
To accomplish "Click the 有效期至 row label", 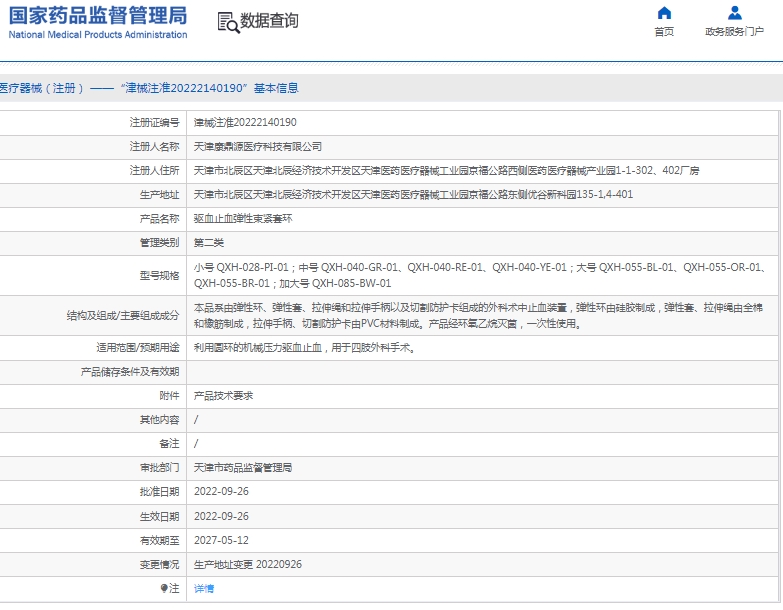I will (x=159, y=540).
